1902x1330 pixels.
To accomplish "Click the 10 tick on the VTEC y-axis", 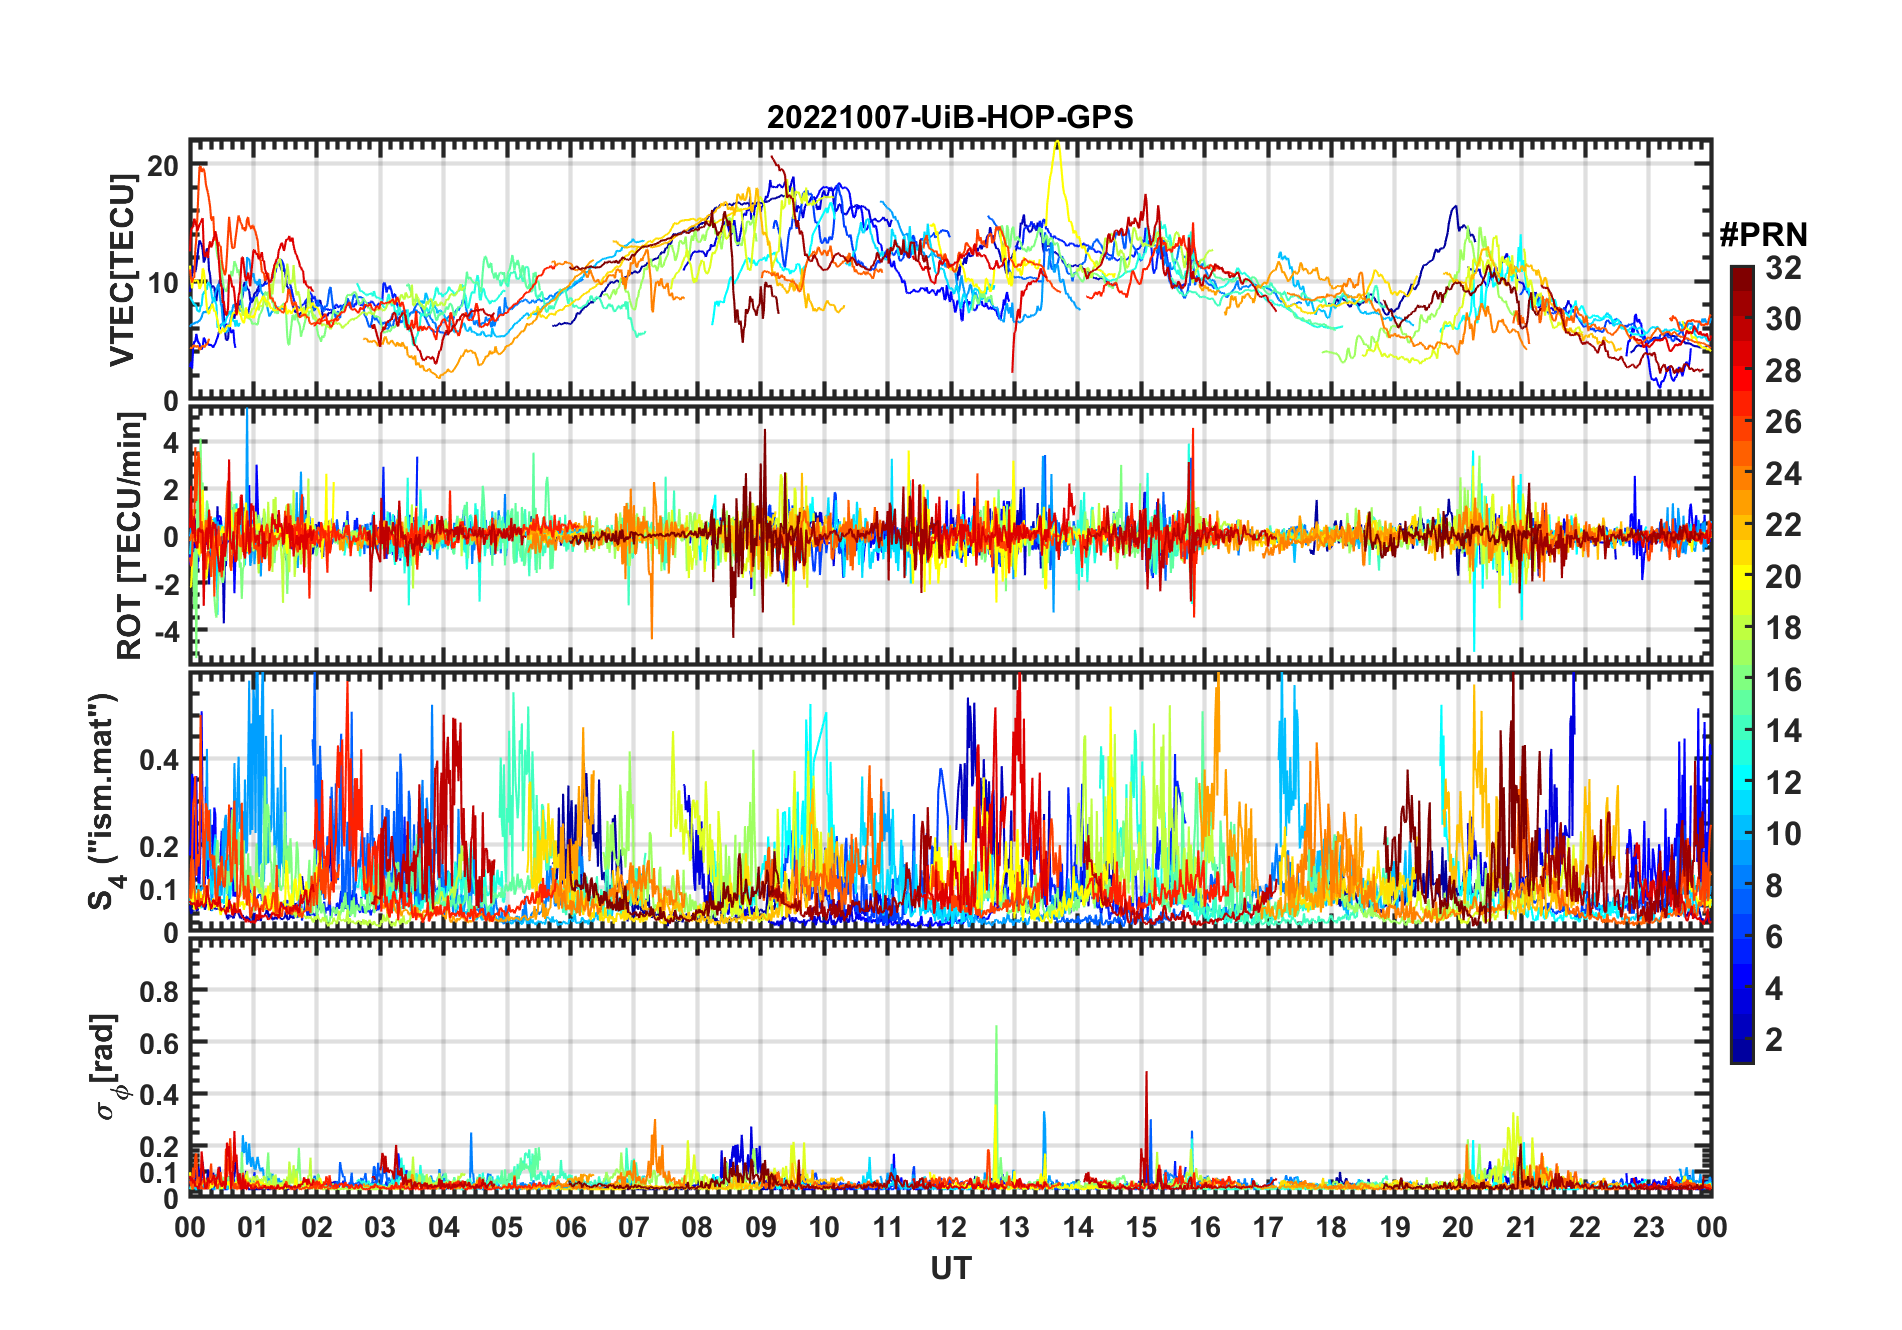I will [163, 283].
